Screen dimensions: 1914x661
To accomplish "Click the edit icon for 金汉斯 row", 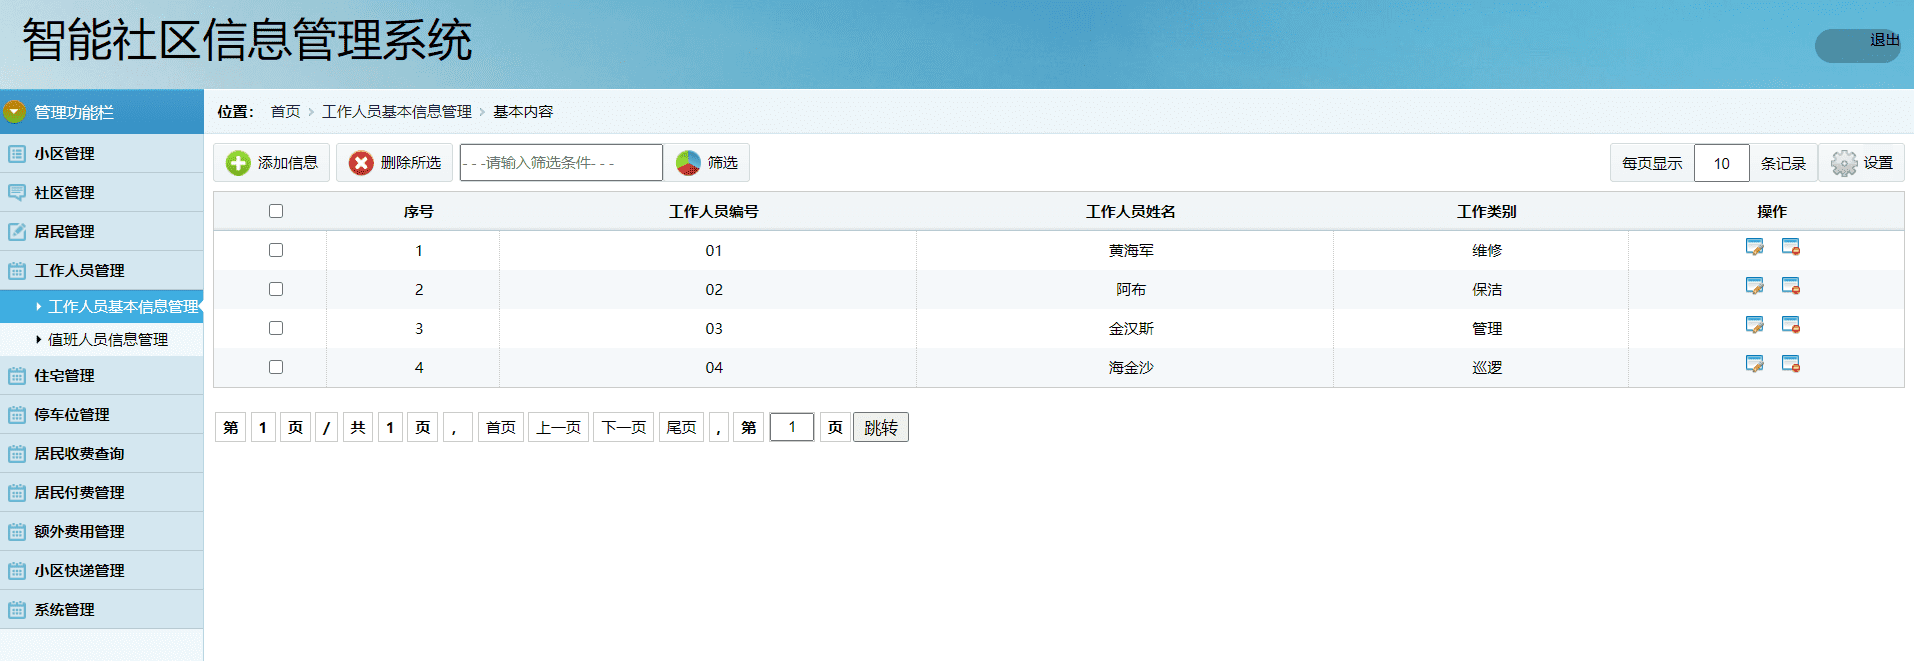I will (1754, 325).
